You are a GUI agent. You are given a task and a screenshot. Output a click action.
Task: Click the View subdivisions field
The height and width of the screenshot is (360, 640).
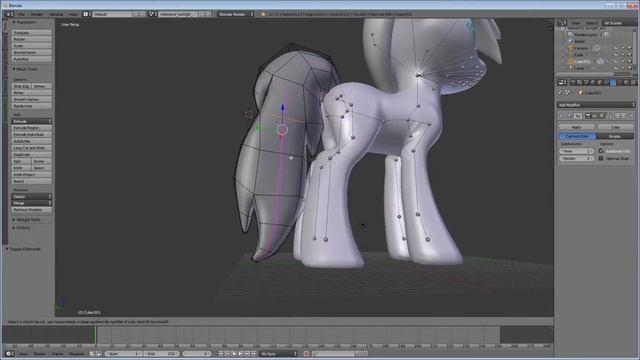click(576, 151)
